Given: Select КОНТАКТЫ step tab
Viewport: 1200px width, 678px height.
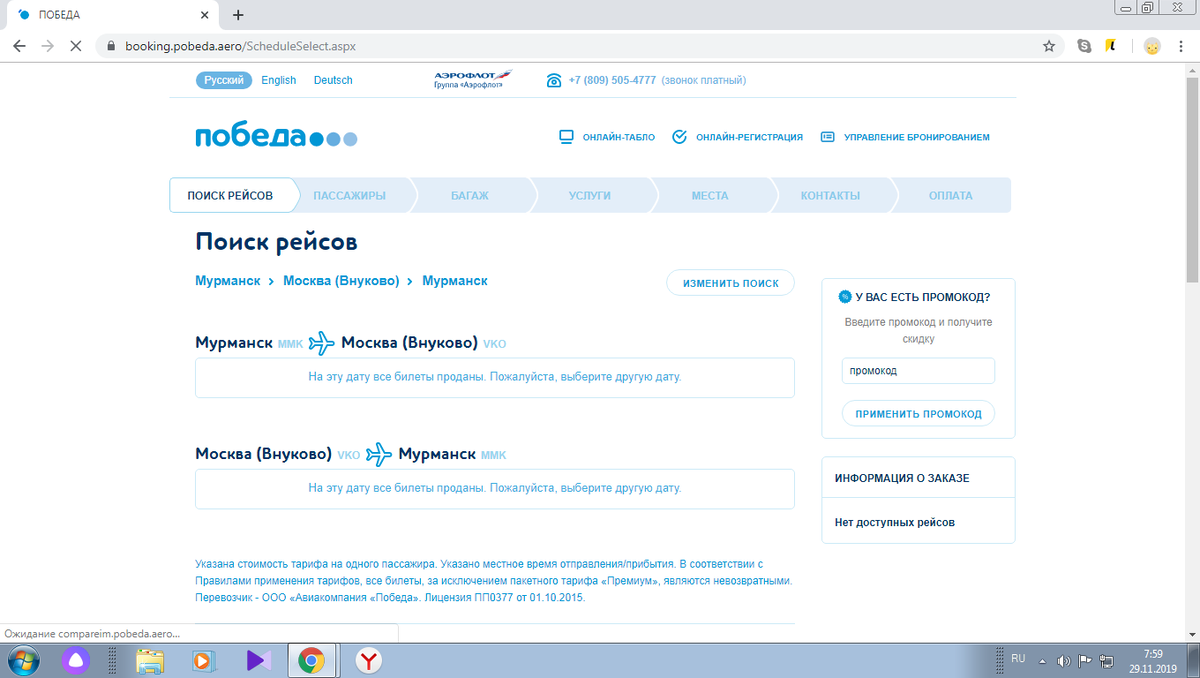Looking at the screenshot, I should coord(830,196).
